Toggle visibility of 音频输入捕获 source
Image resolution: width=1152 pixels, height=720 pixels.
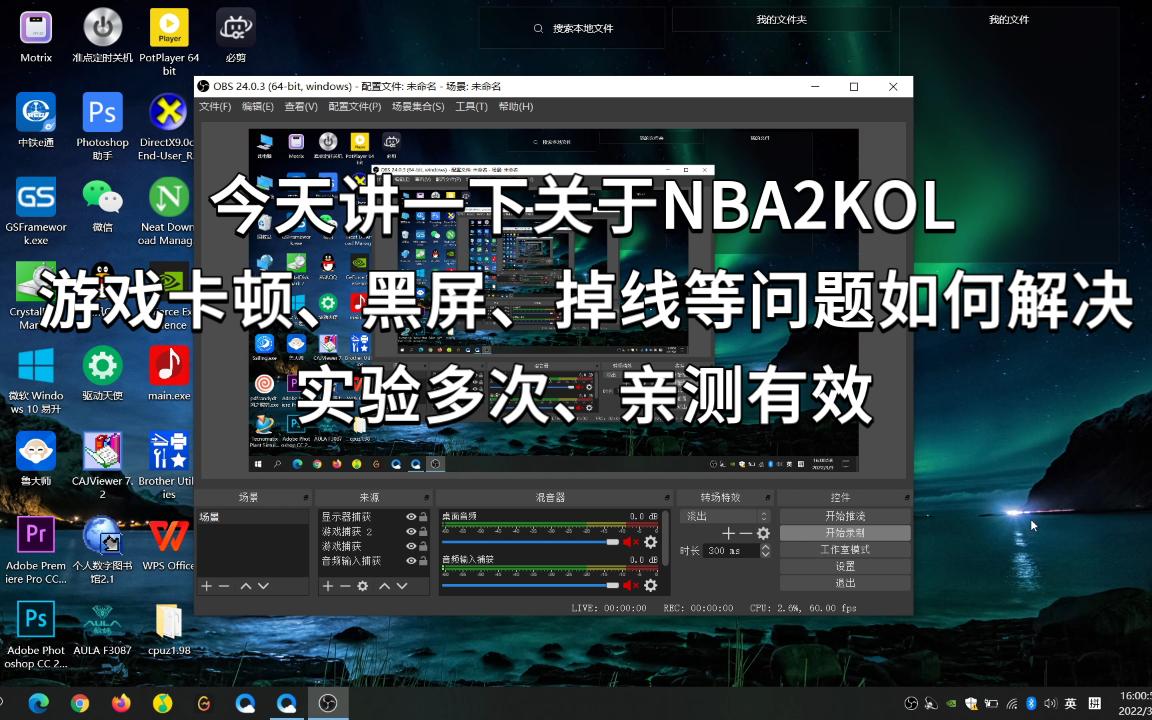pos(411,561)
